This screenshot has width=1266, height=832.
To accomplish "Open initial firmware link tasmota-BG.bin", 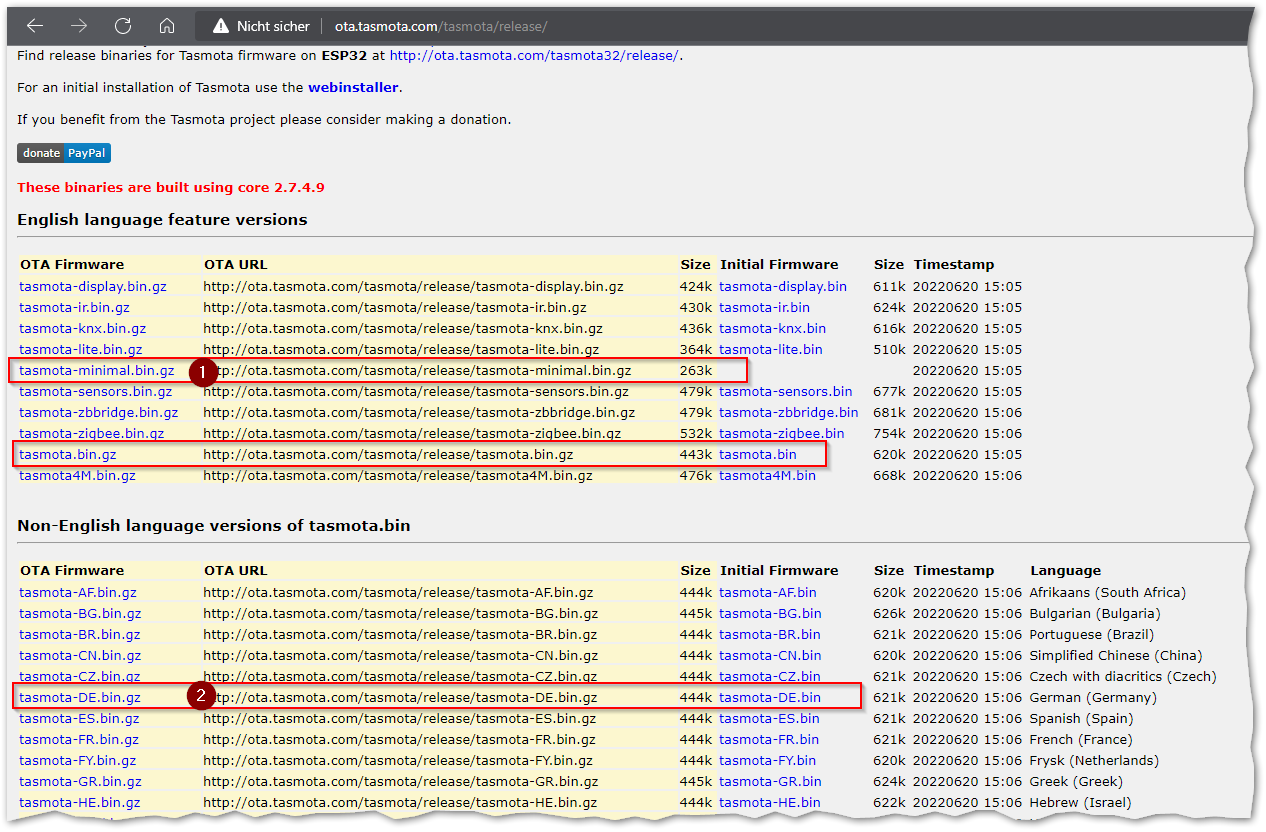I will [770, 614].
